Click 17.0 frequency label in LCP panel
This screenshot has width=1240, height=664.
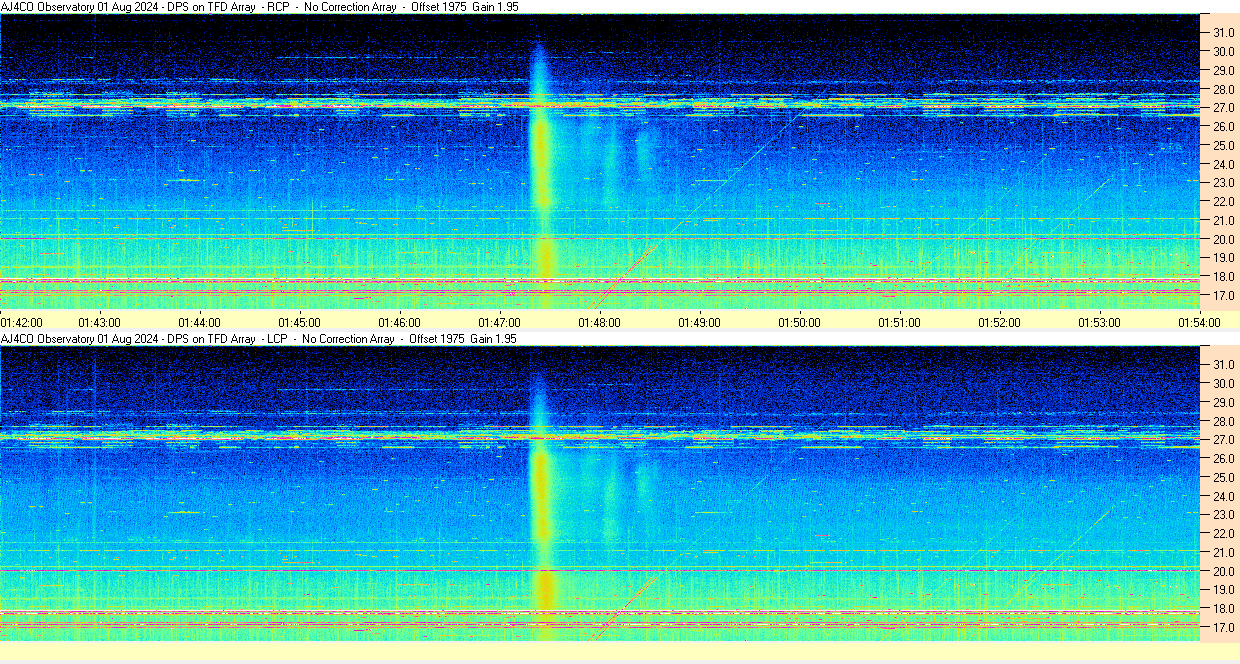click(1224, 628)
